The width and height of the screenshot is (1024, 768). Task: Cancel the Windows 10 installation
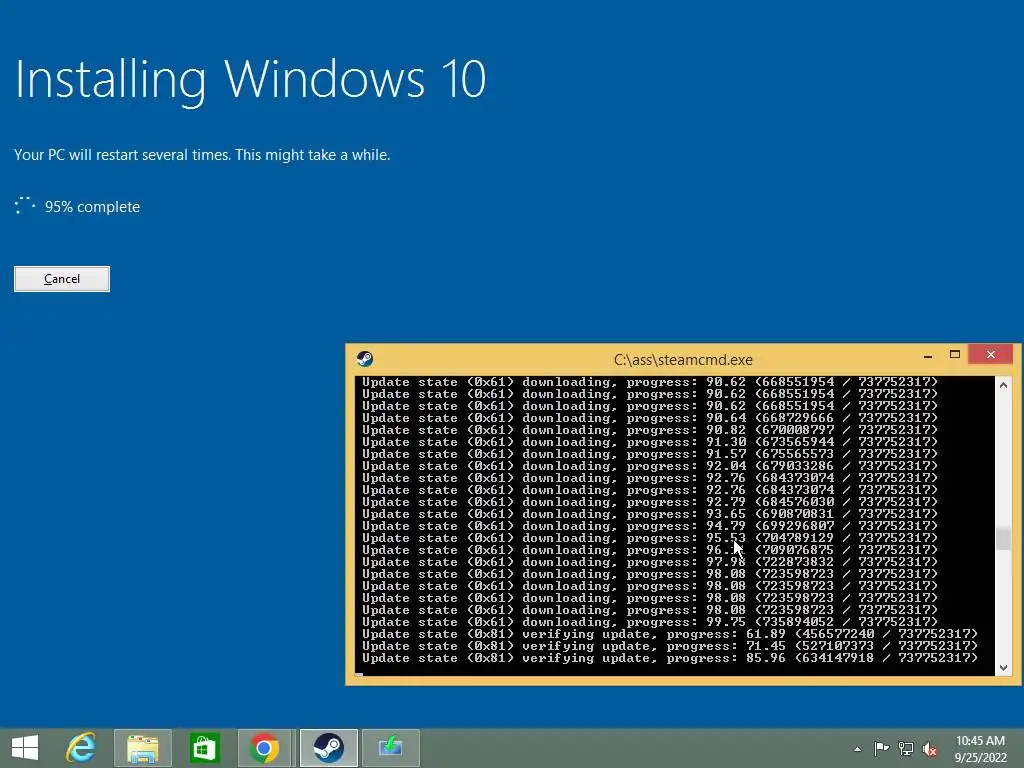[x=62, y=279]
